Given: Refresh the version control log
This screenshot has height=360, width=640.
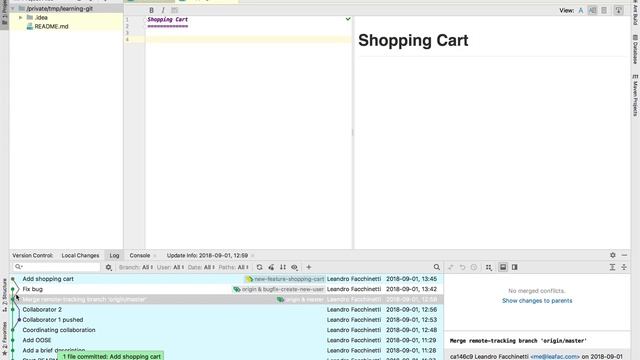Looking at the screenshot, I should [x=260, y=267].
